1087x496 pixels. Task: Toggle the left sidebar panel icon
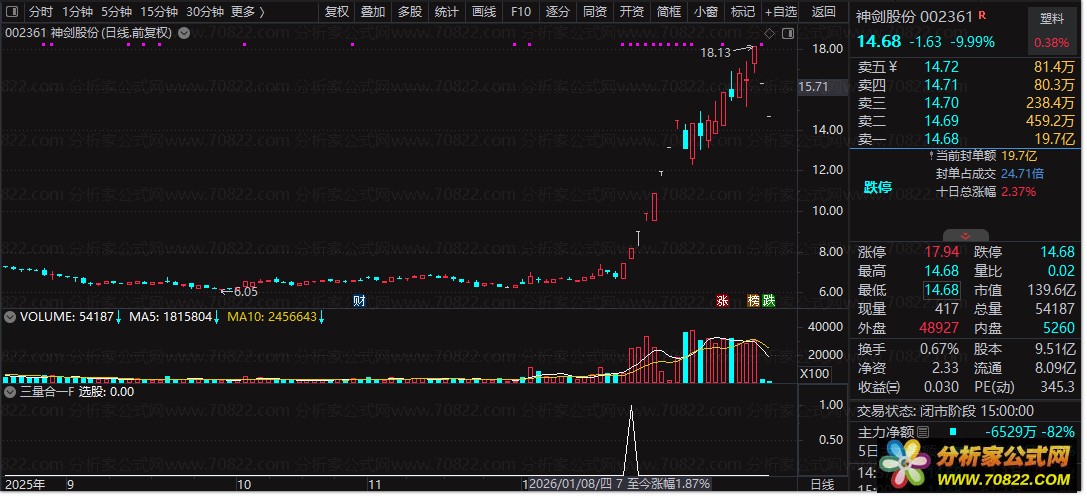12,12
